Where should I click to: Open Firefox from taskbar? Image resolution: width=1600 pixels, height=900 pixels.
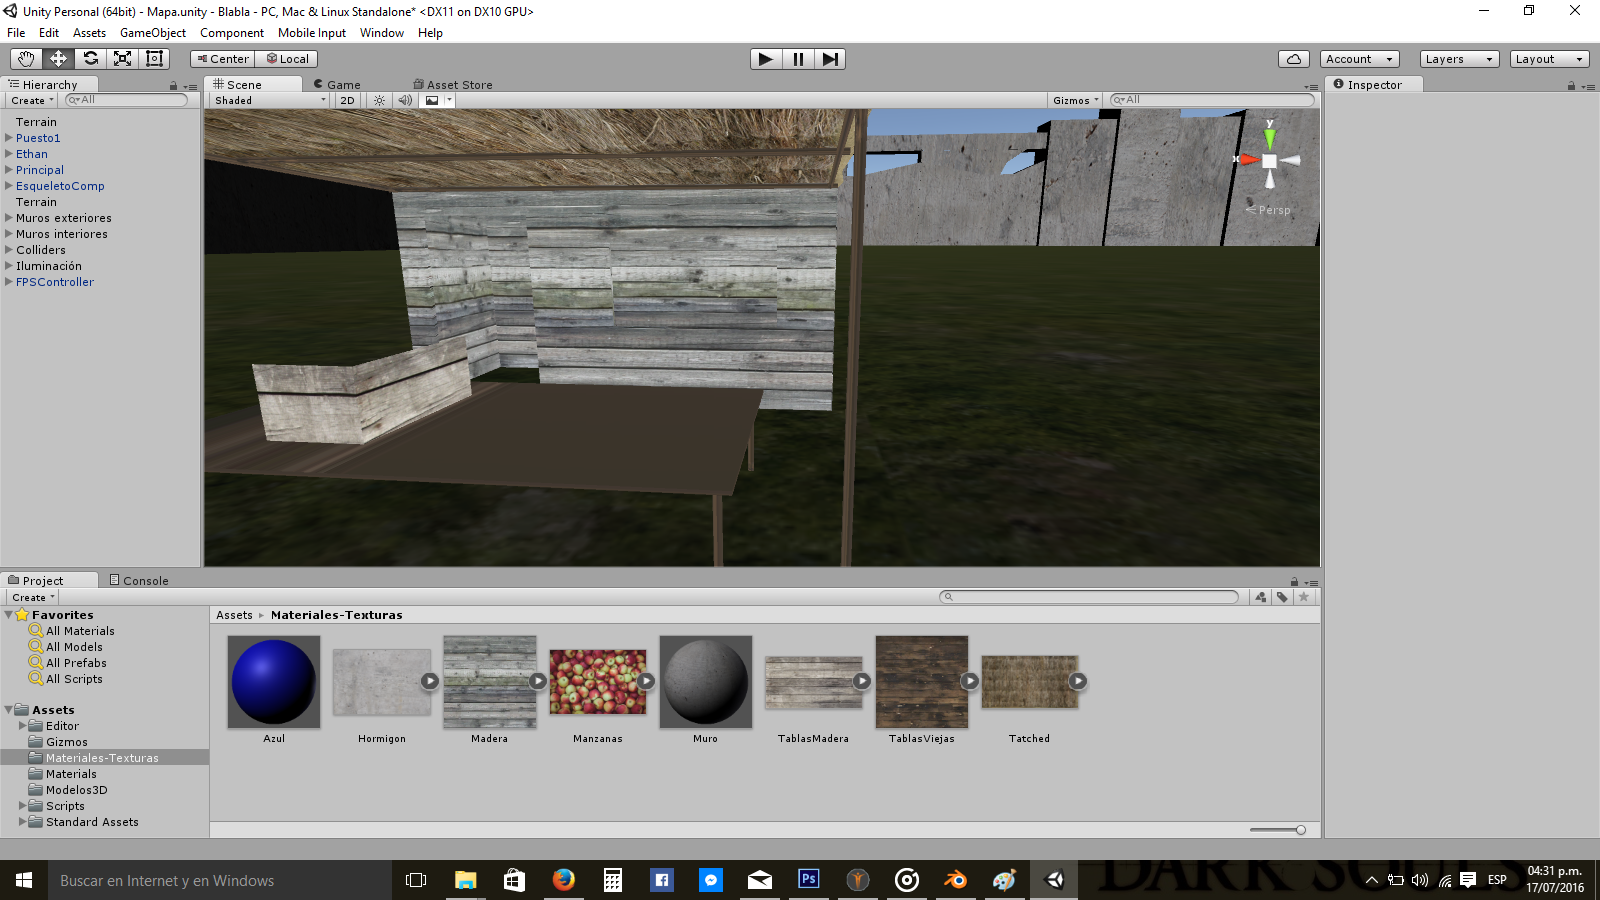tap(564, 880)
